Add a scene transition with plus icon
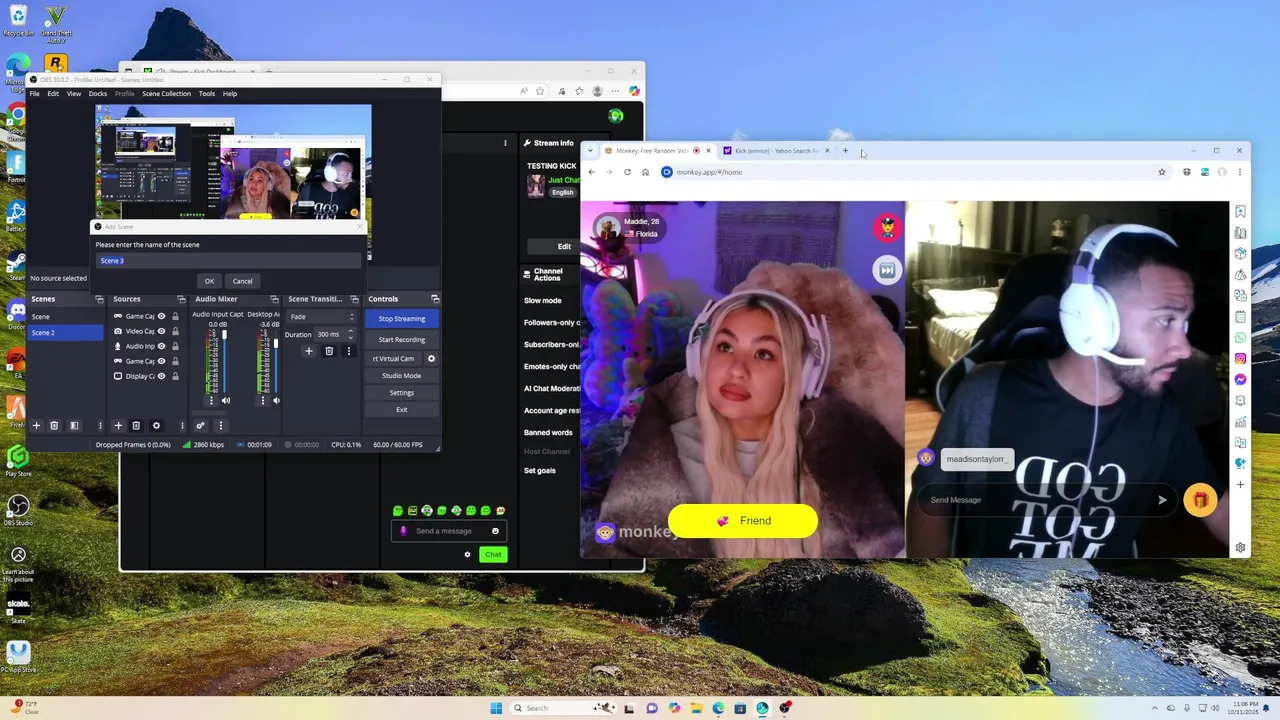 coord(308,351)
